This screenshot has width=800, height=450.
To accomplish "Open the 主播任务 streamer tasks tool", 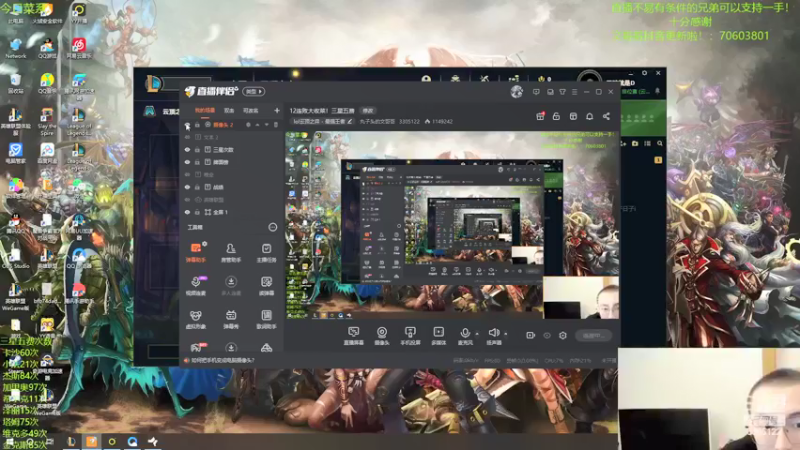I will (266, 253).
